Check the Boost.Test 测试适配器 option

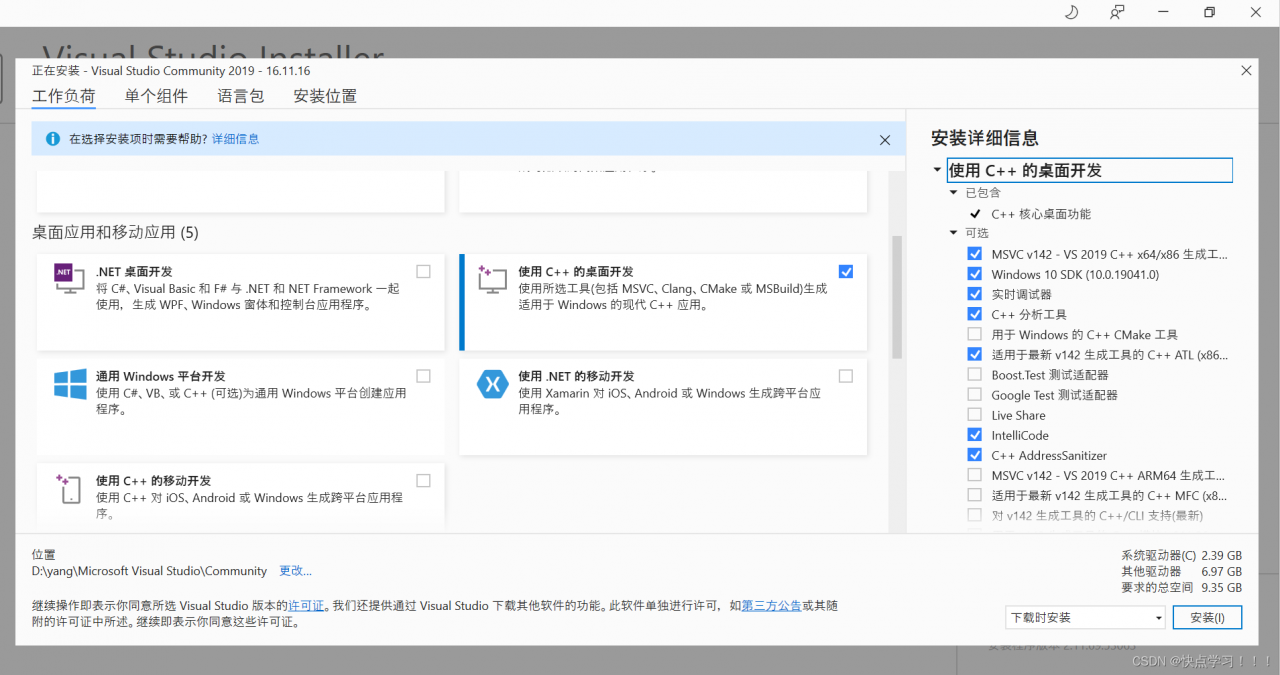975,374
